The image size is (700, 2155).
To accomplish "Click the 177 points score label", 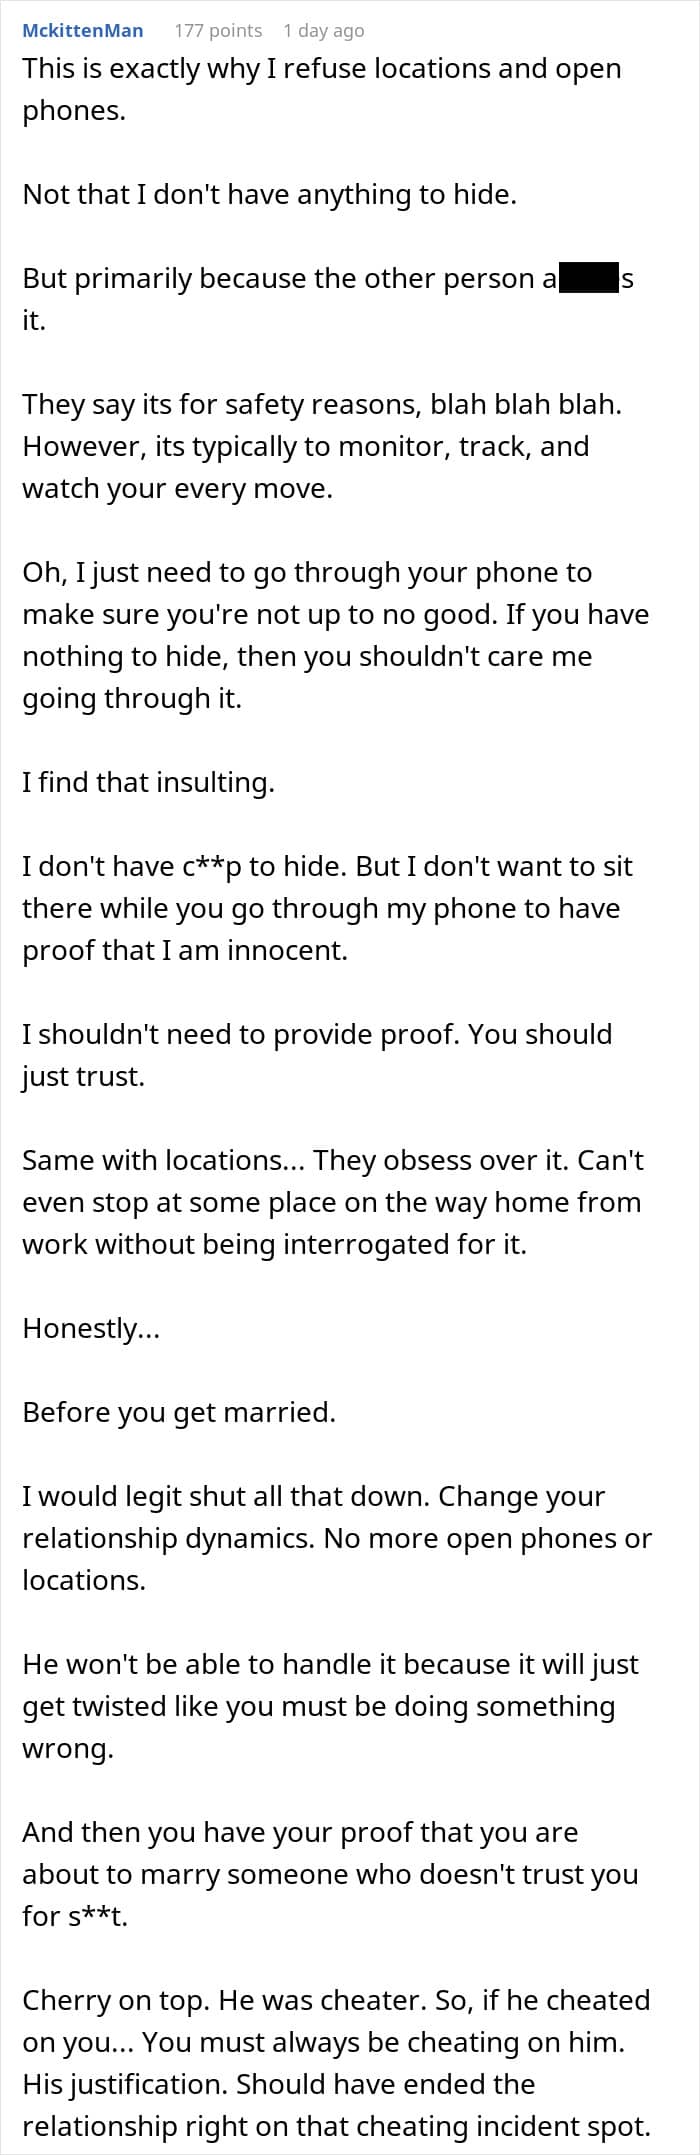I will point(218,30).
